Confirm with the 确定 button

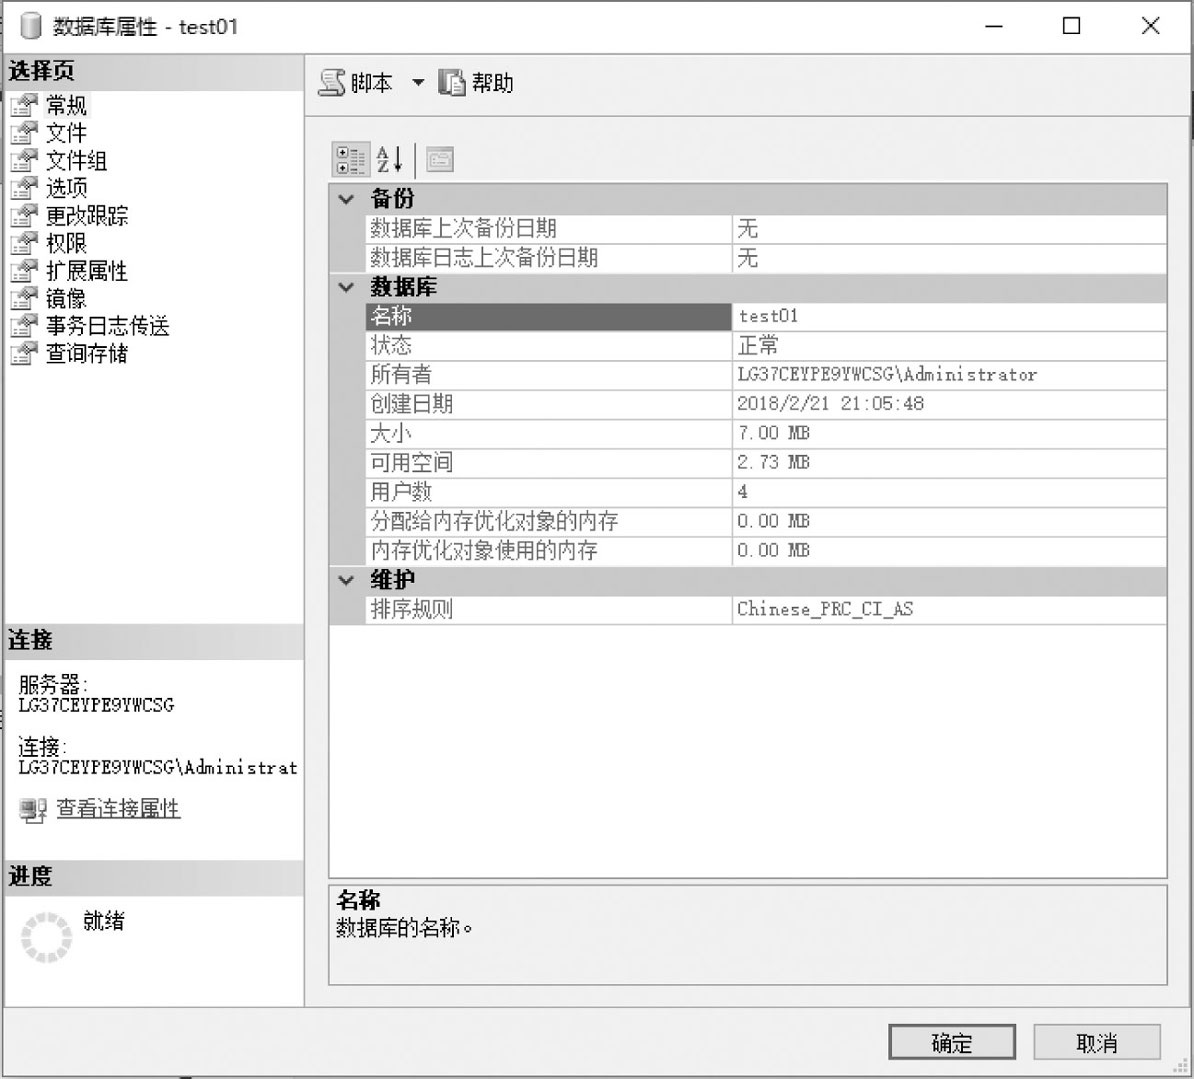952,1042
